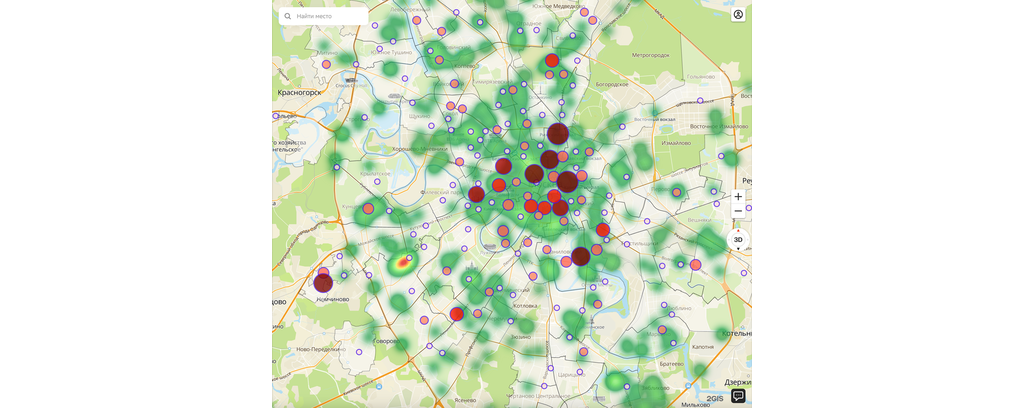
Task: Click the 'Южное Медведково' label
Action: point(556,6)
